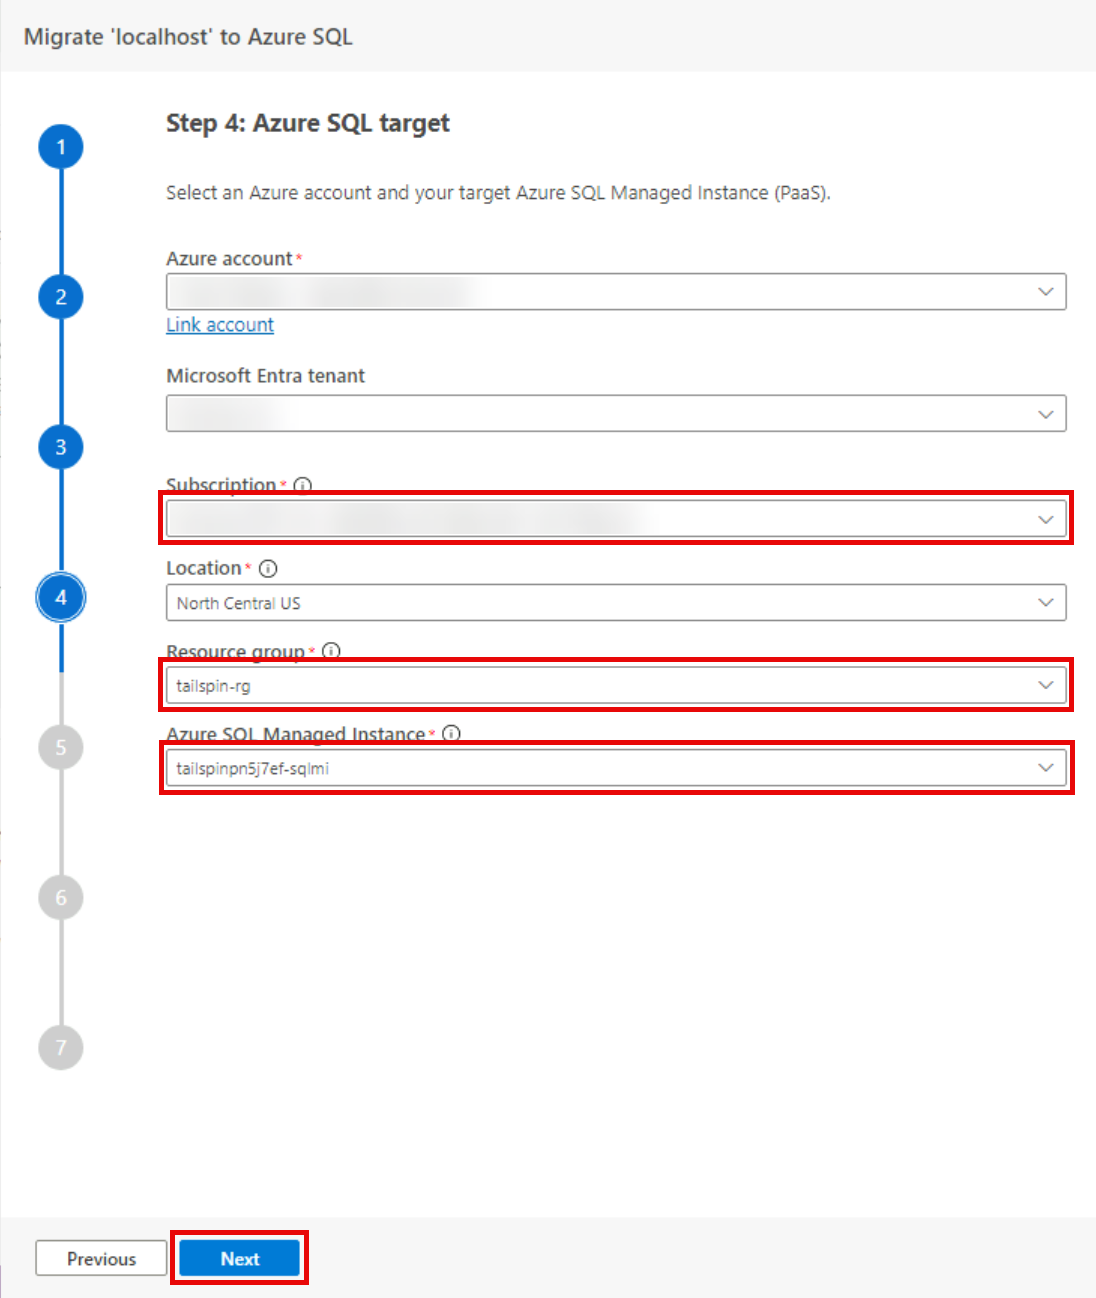Click the wizard step 1 circle
Viewport: 1096px width, 1298px height.
61,147
